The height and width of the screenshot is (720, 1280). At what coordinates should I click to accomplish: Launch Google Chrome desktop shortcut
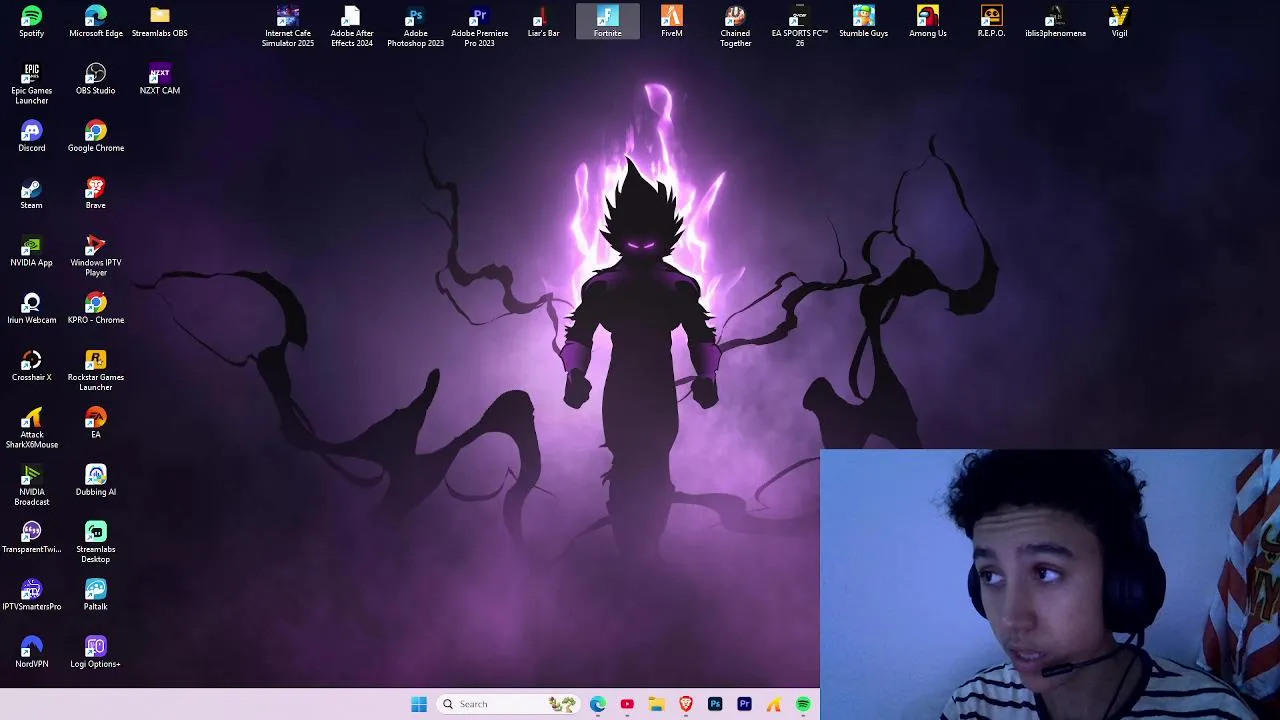tap(96, 137)
